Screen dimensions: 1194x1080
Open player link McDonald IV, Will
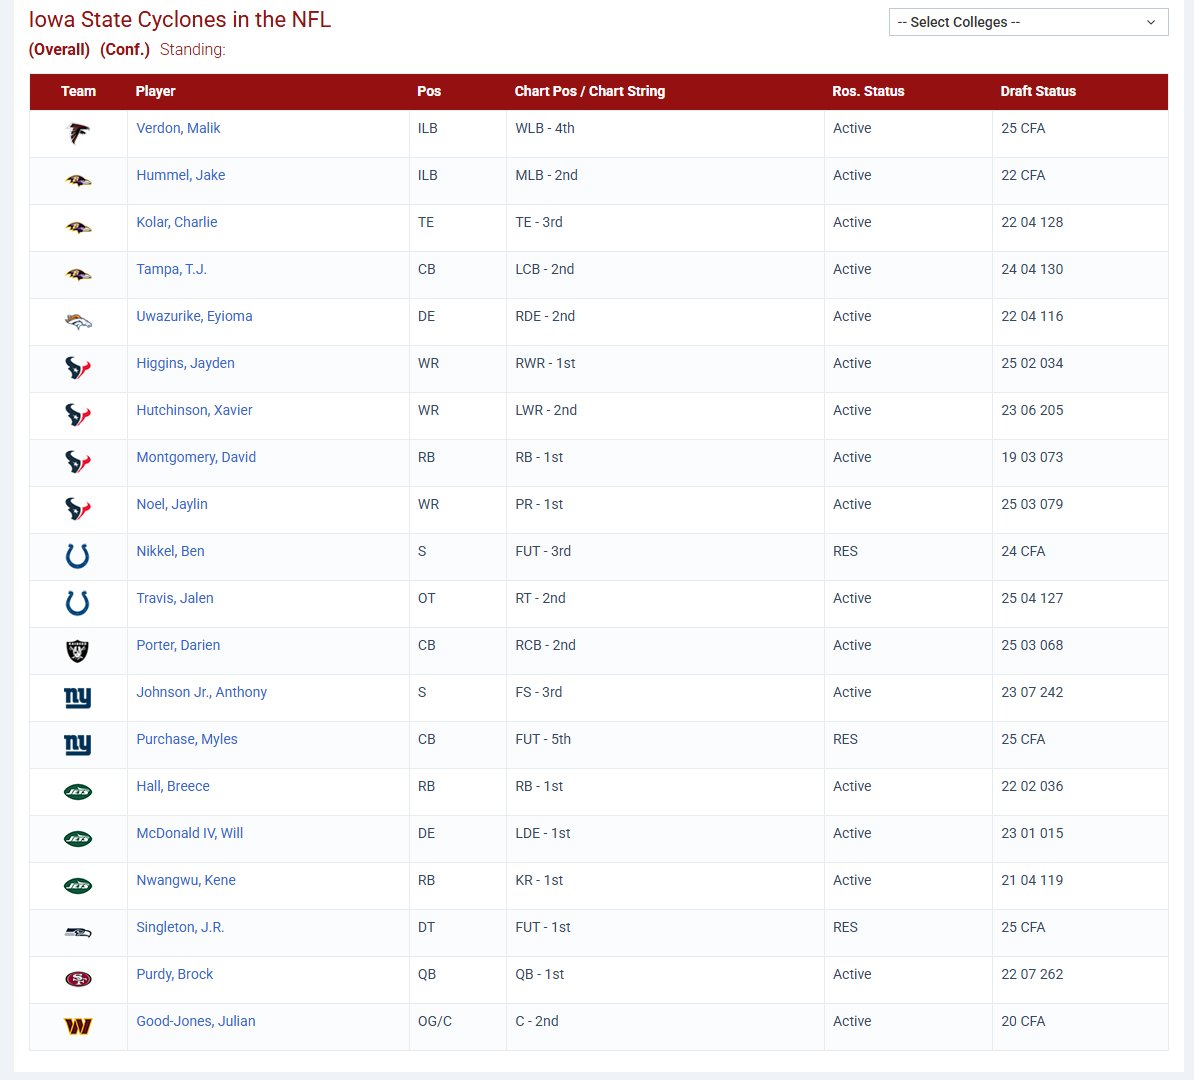tap(190, 833)
